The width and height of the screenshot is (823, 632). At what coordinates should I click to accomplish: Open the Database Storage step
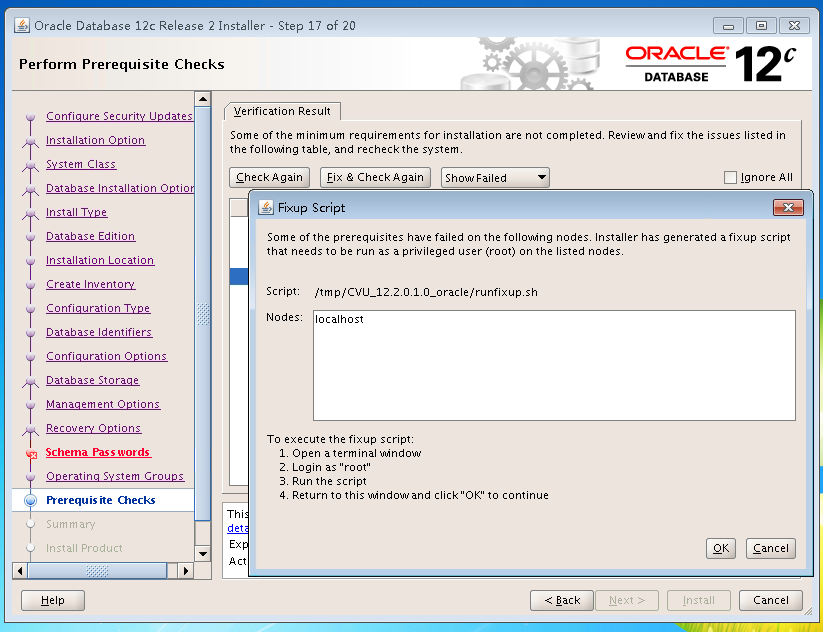92,380
